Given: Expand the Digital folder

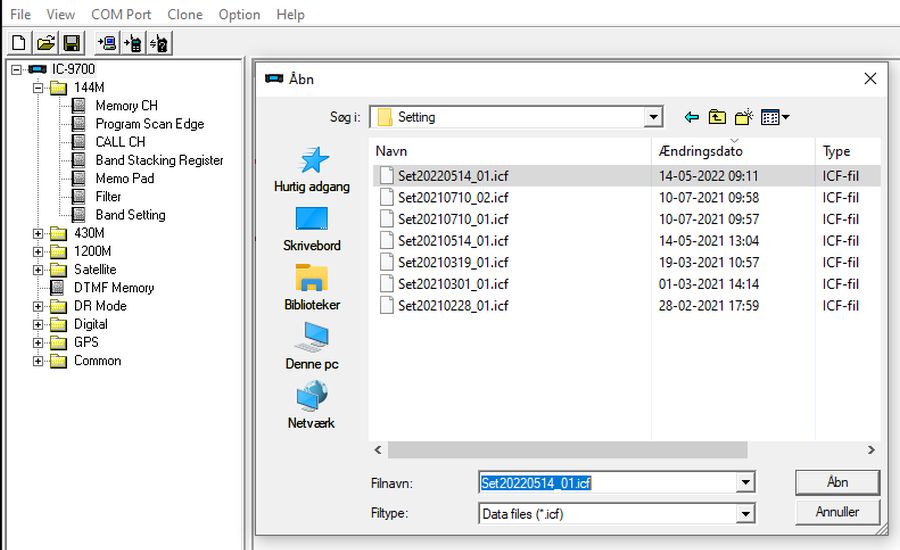Looking at the screenshot, I should click(38, 324).
